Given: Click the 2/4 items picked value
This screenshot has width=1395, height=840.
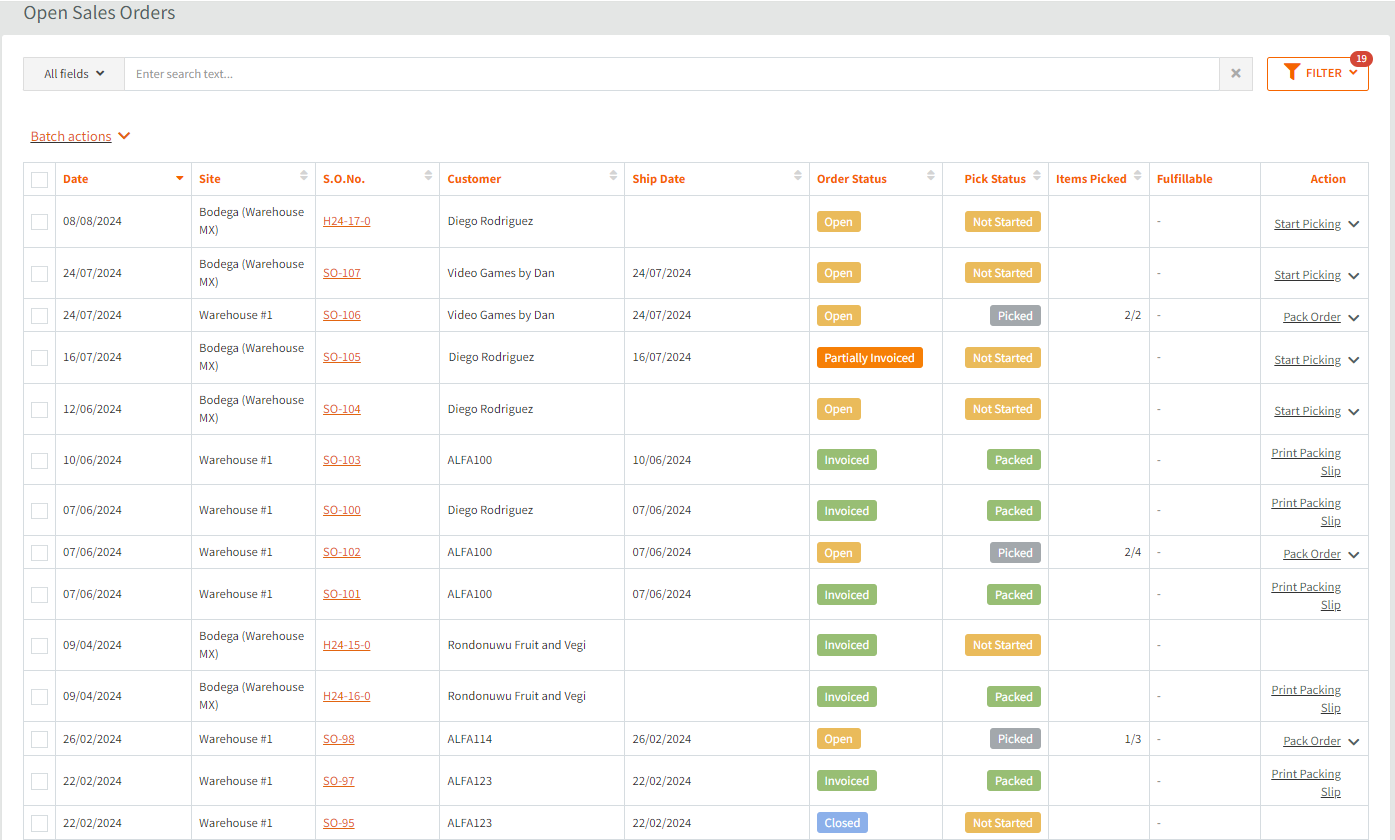Looking at the screenshot, I should click(x=1132, y=552).
